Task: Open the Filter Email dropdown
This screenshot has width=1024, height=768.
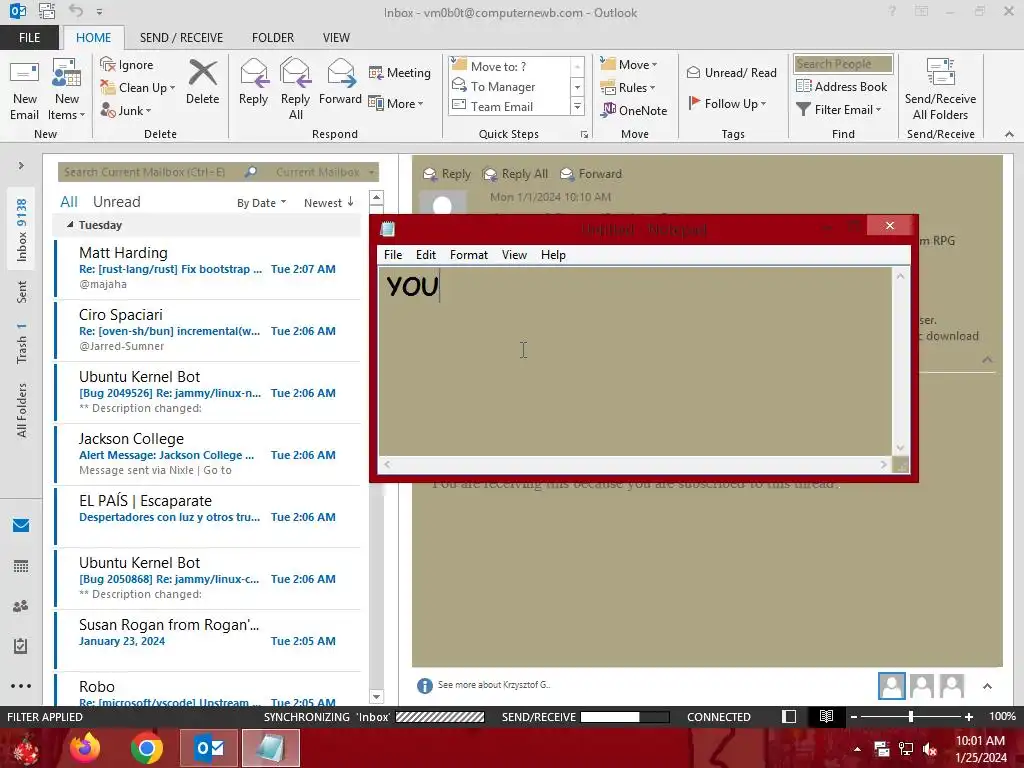Action: tap(839, 110)
